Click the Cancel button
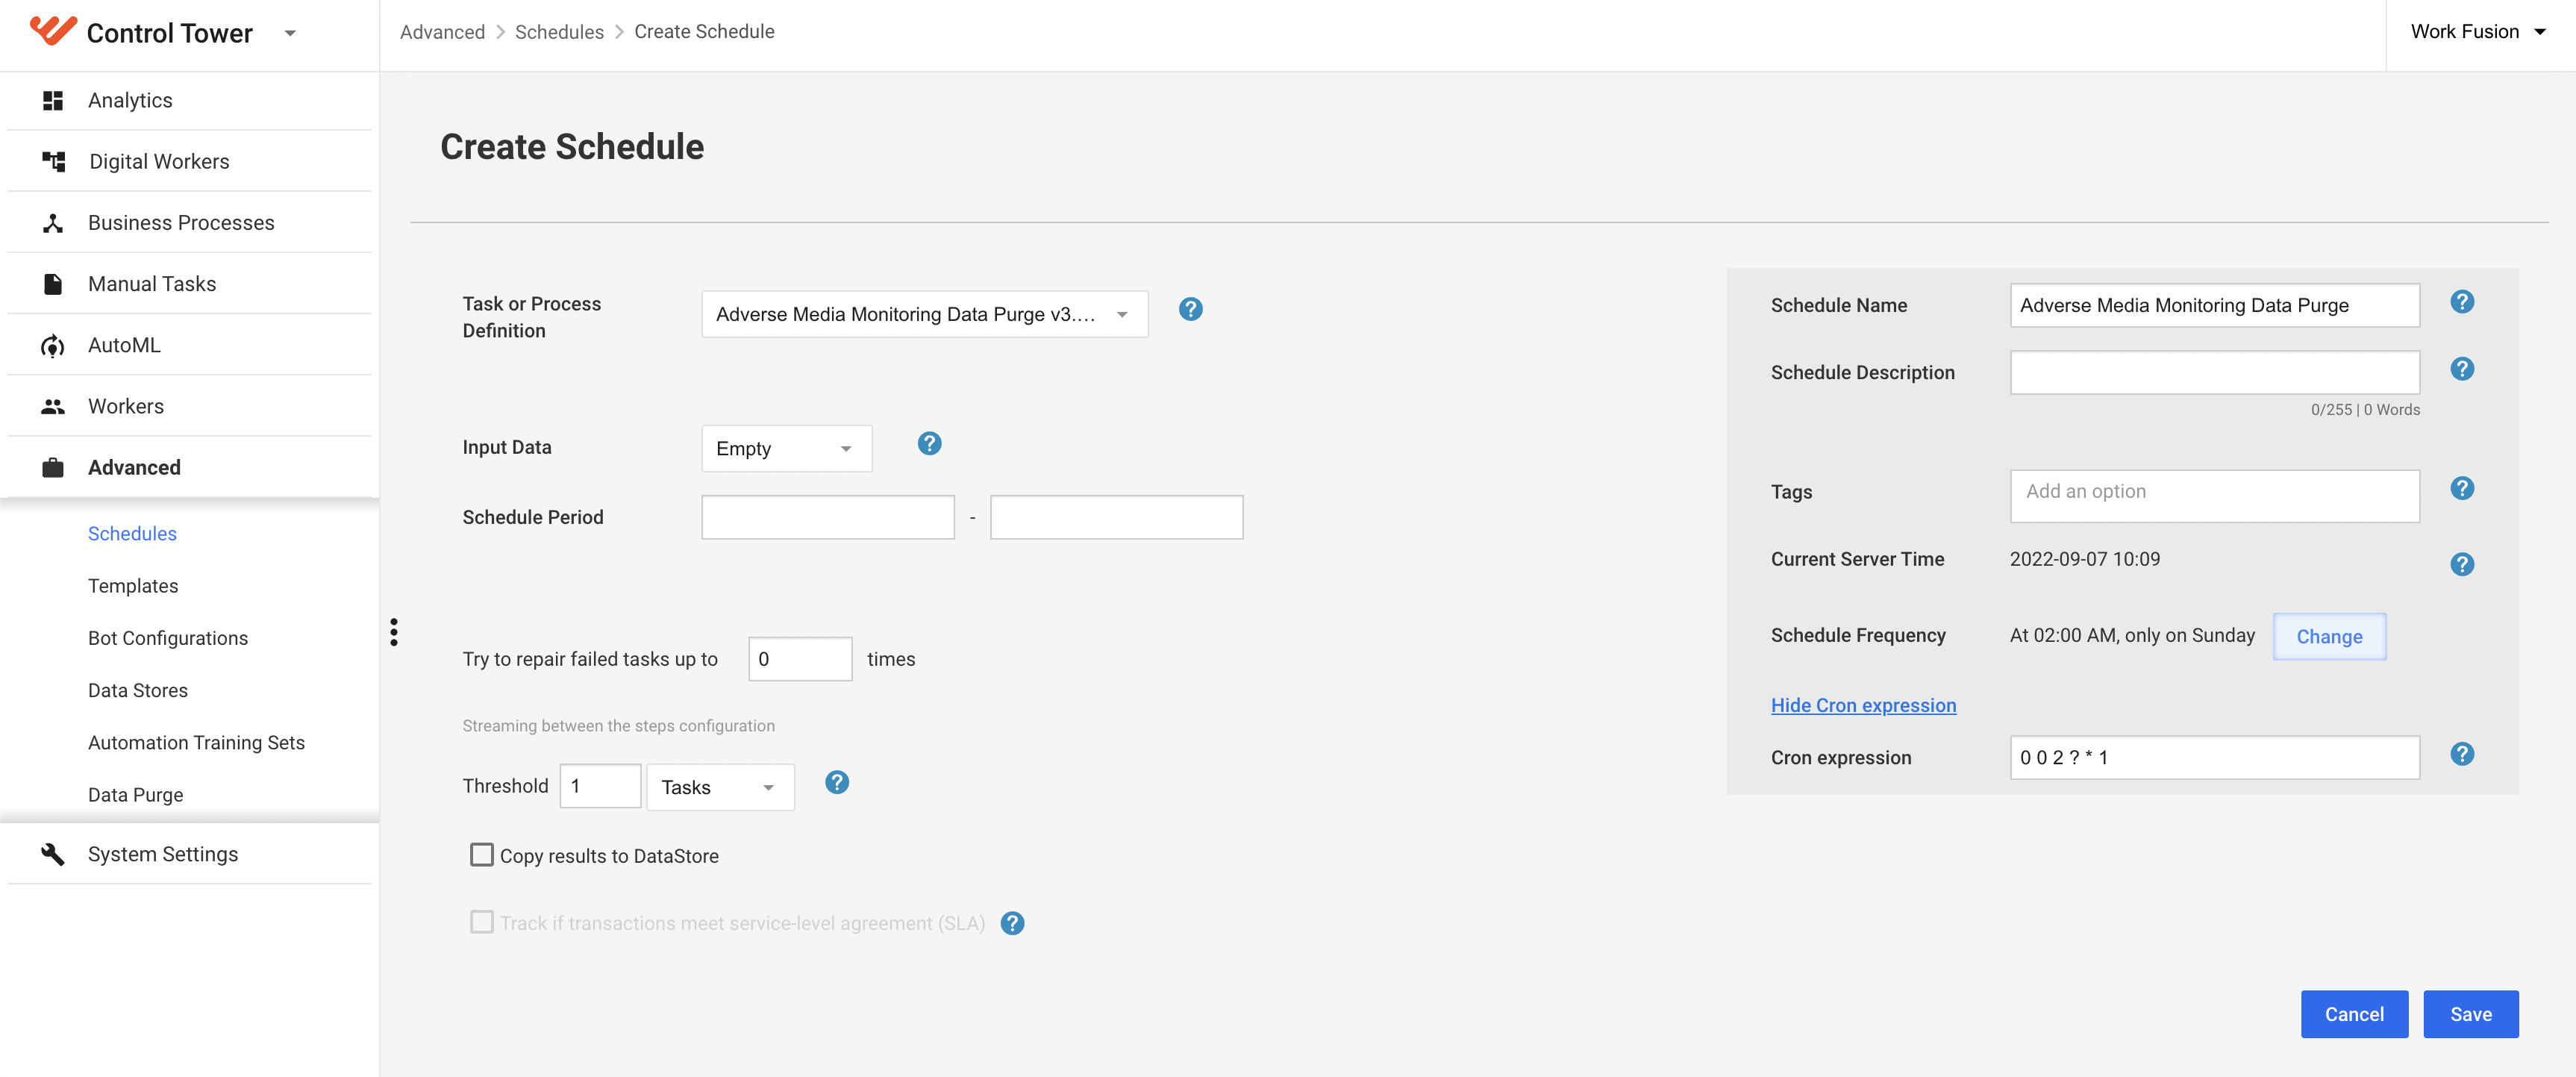Image resolution: width=2576 pixels, height=1077 pixels. point(2354,1014)
